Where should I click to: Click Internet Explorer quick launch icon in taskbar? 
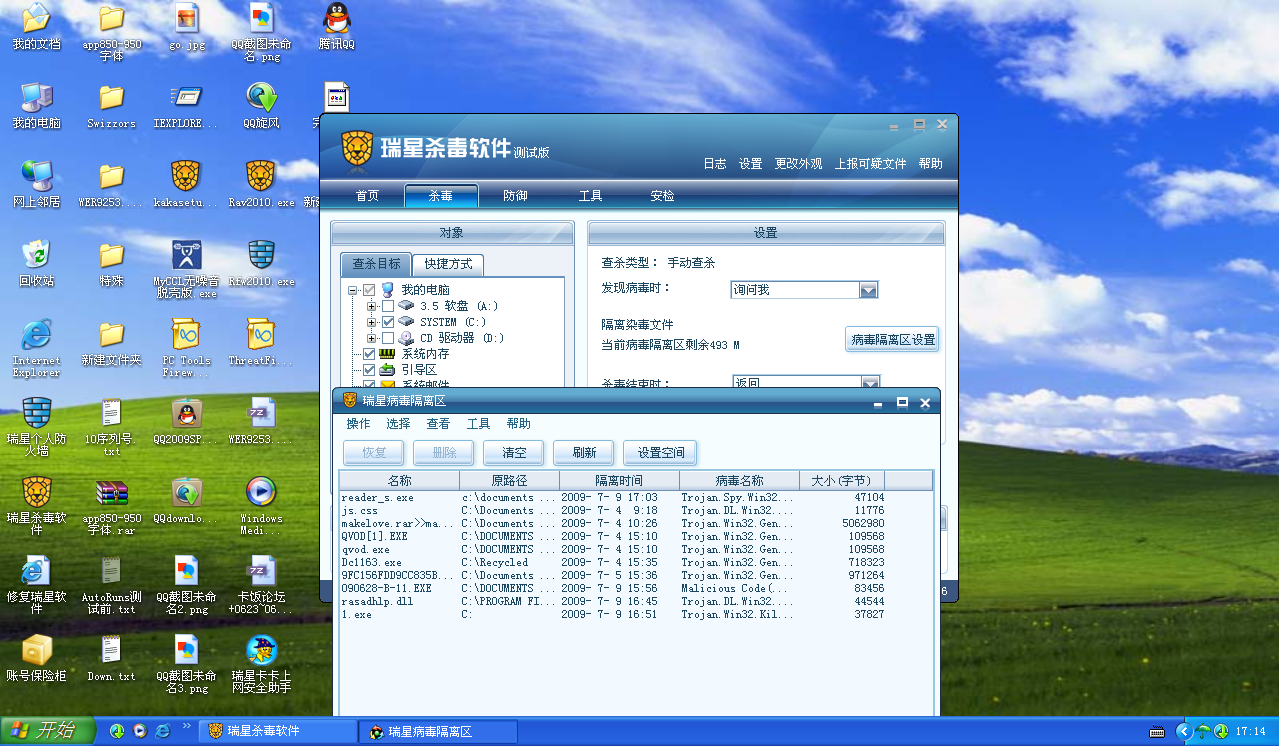pyautogui.click(x=162, y=731)
